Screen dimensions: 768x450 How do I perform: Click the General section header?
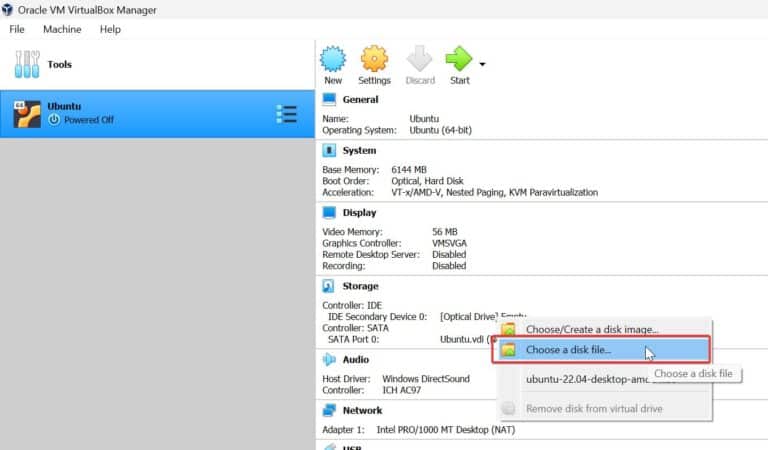click(360, 99)
